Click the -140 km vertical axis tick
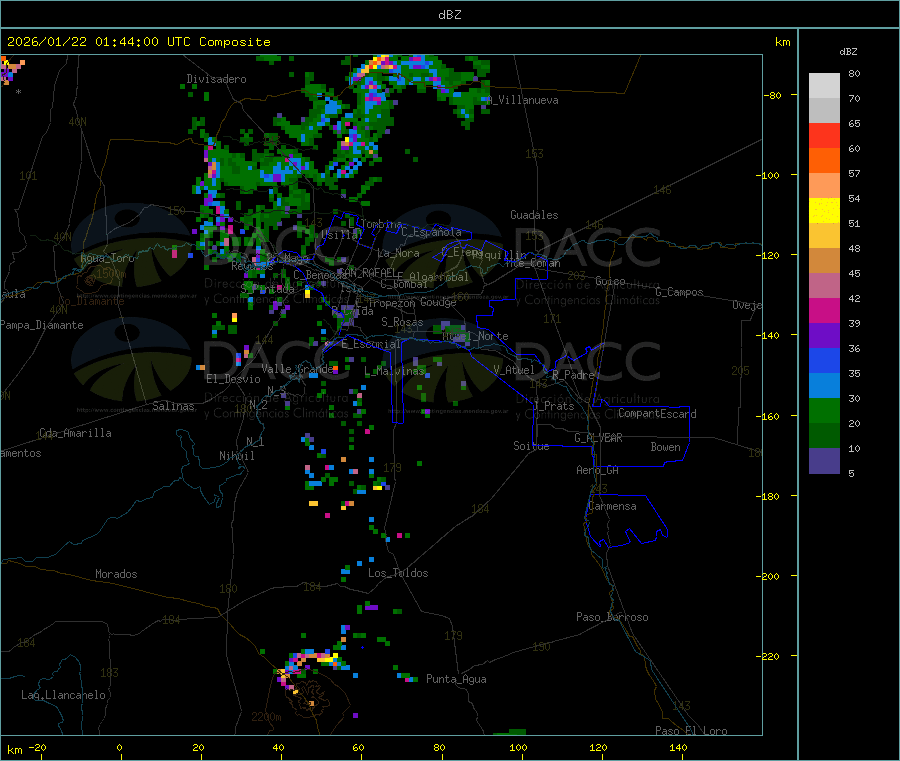The image size is (900, 761). pos(770,336)
